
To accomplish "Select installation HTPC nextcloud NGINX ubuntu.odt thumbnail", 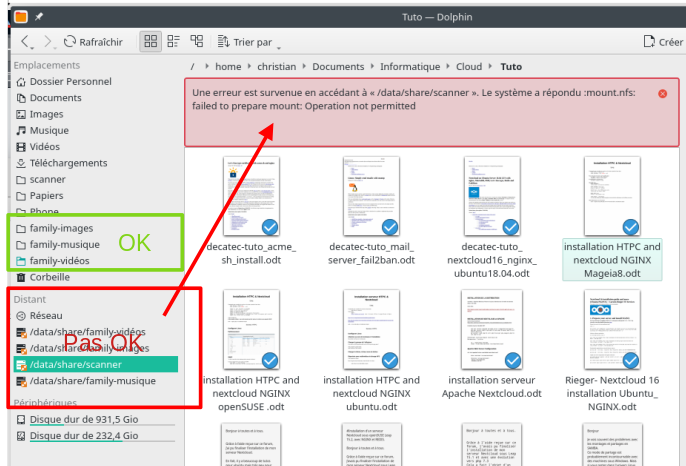I will coord(371,329).
